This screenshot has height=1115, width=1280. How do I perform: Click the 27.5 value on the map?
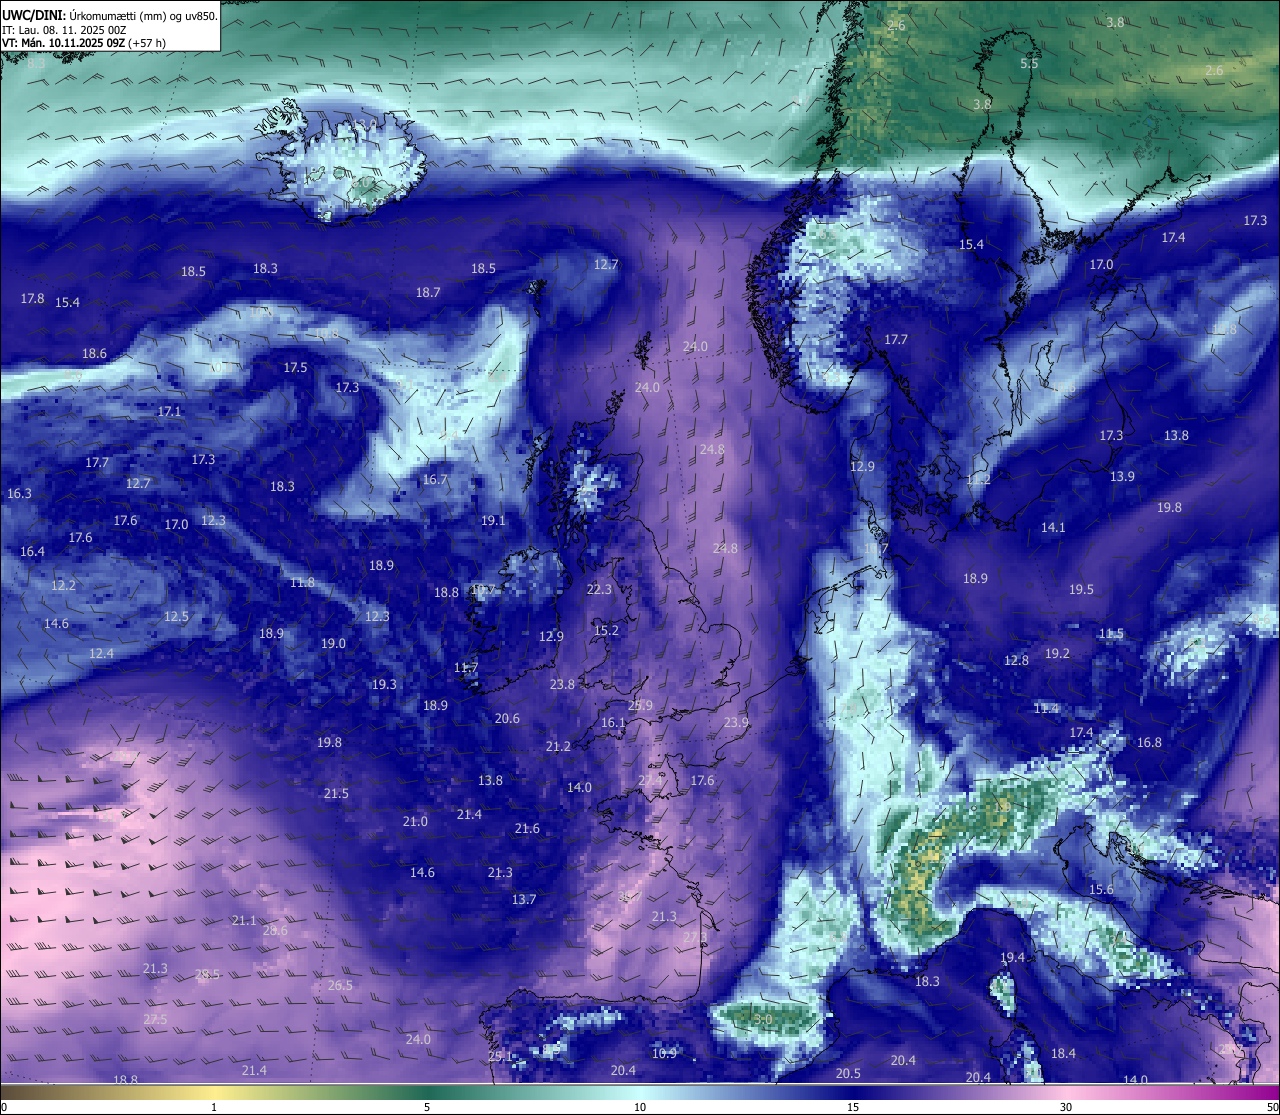pyautogui.click(x=155, y=1020)
